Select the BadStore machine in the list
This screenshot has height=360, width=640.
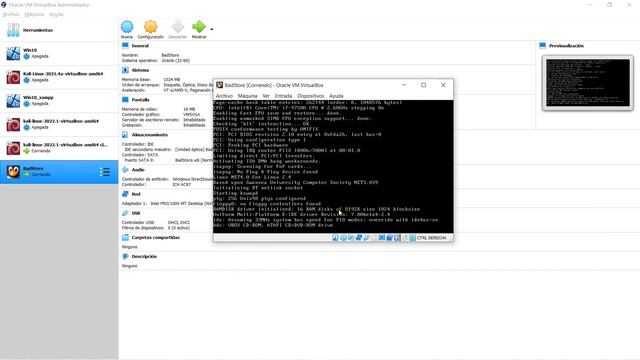(59, 172)
